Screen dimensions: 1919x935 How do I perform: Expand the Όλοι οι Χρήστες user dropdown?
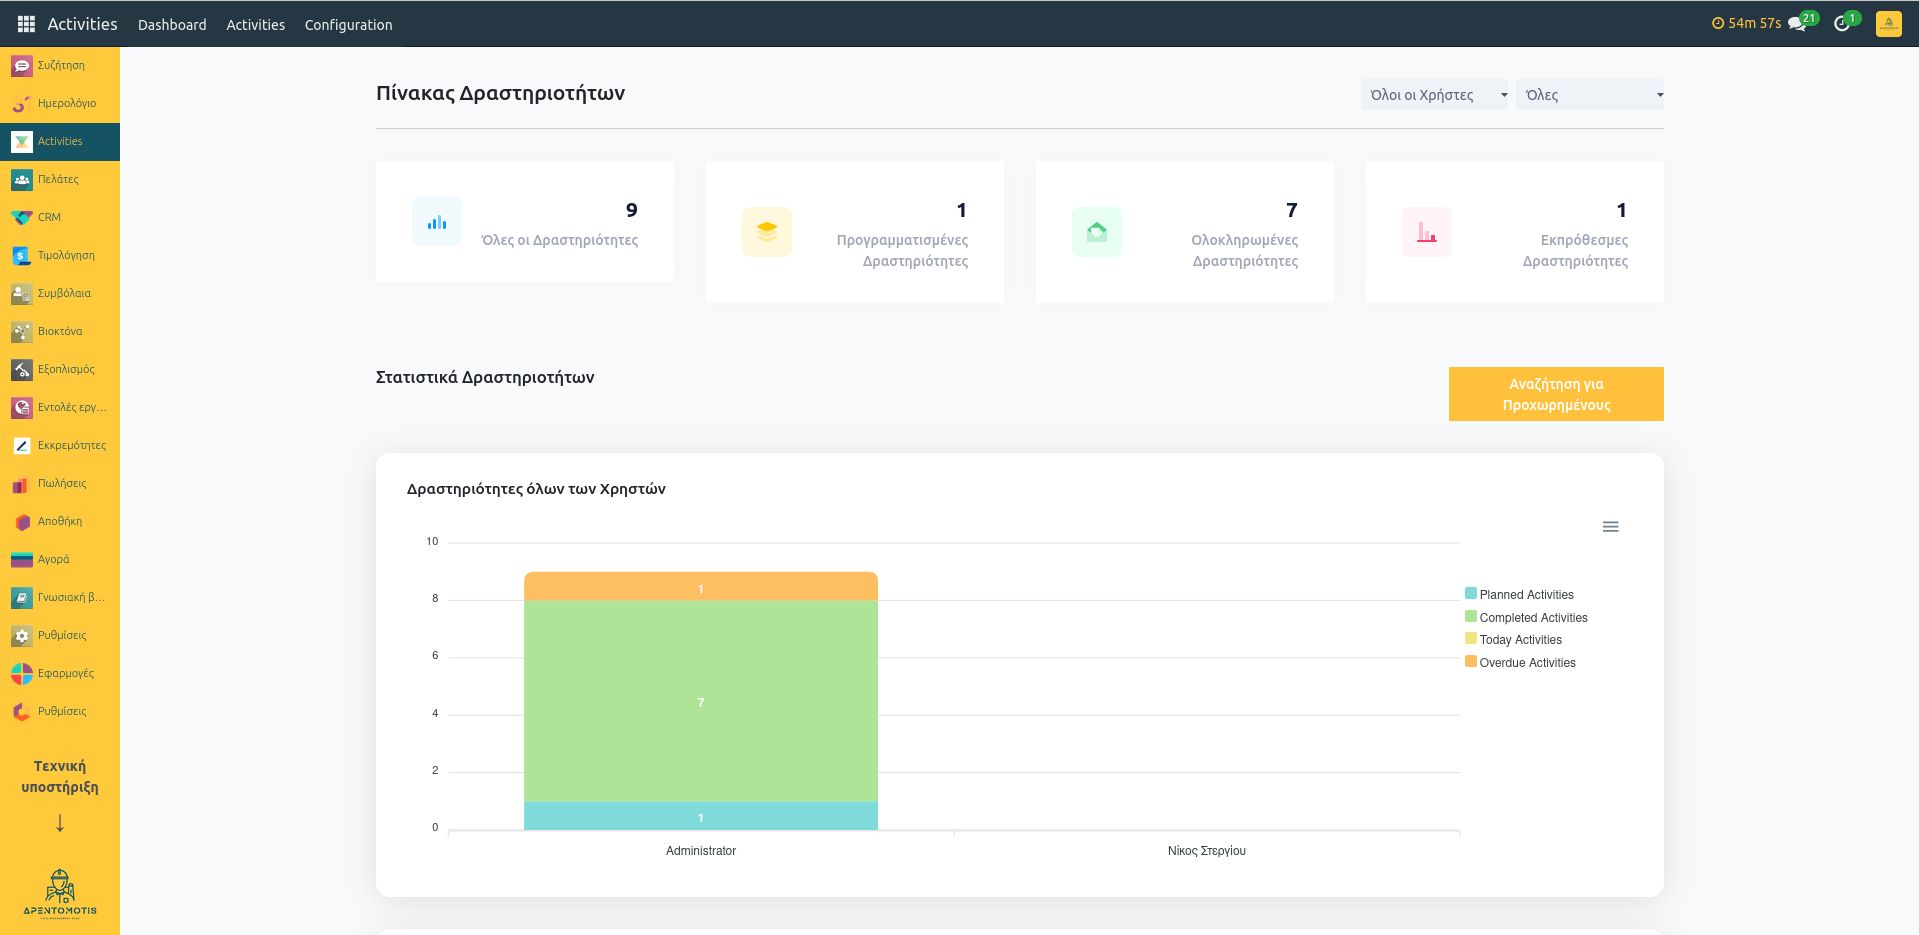point(1434,95)
